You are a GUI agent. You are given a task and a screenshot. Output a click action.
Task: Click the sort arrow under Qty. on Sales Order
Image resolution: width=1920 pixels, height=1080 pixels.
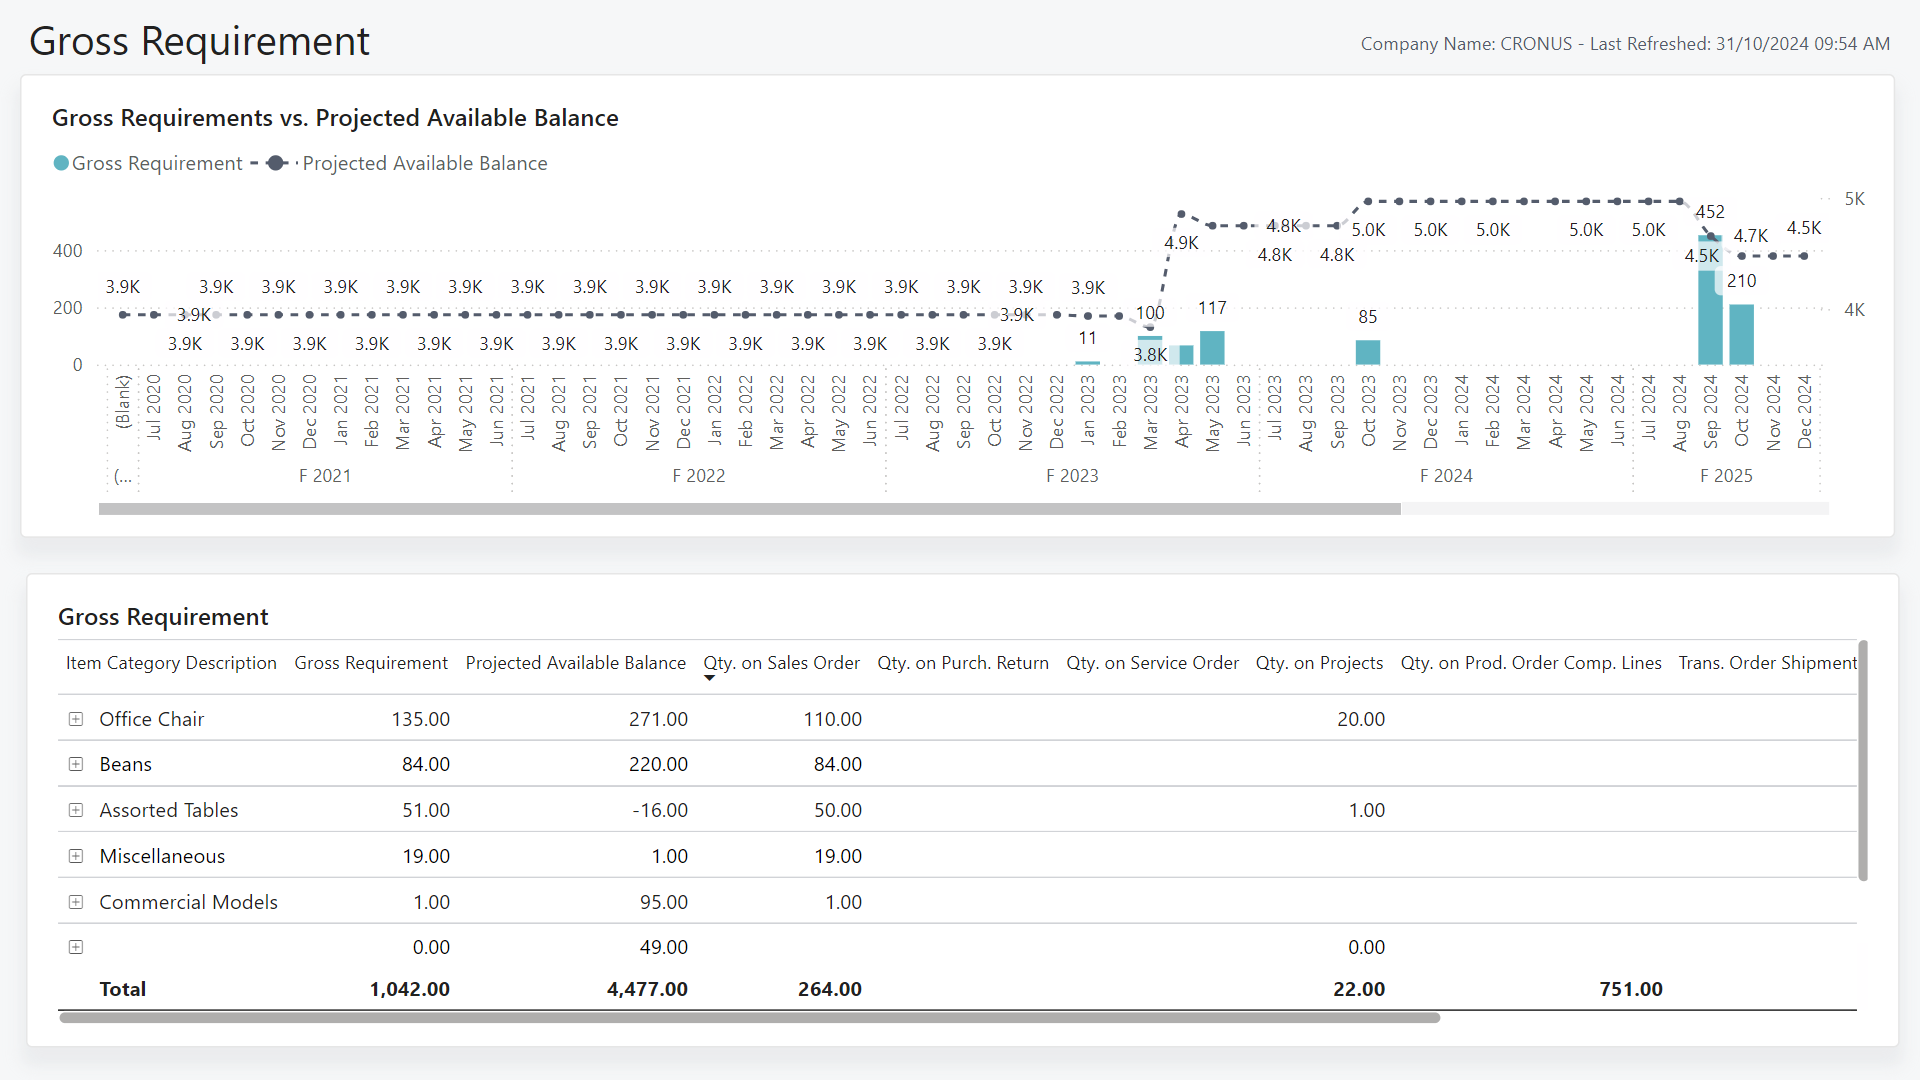coord(710,678)
